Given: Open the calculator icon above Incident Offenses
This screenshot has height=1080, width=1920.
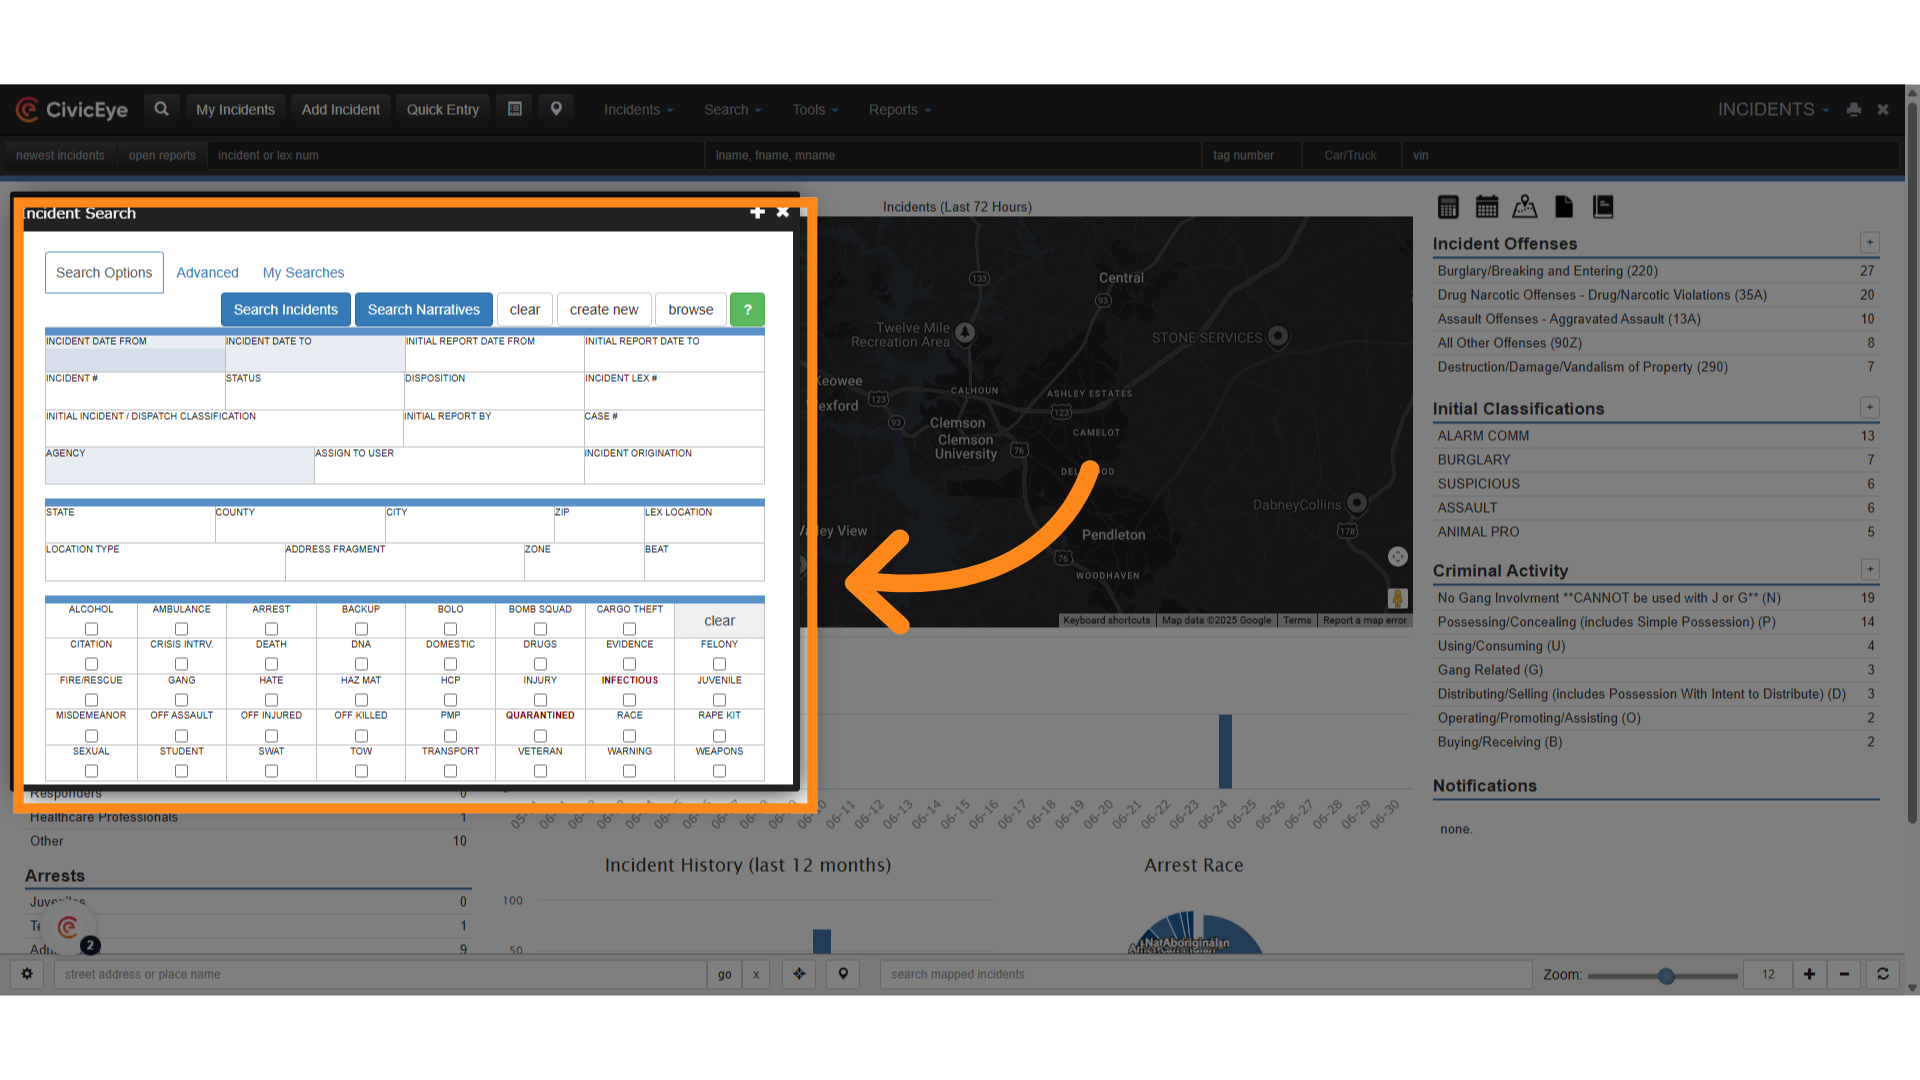Looking at the screenshot, I should (1448, 207).
